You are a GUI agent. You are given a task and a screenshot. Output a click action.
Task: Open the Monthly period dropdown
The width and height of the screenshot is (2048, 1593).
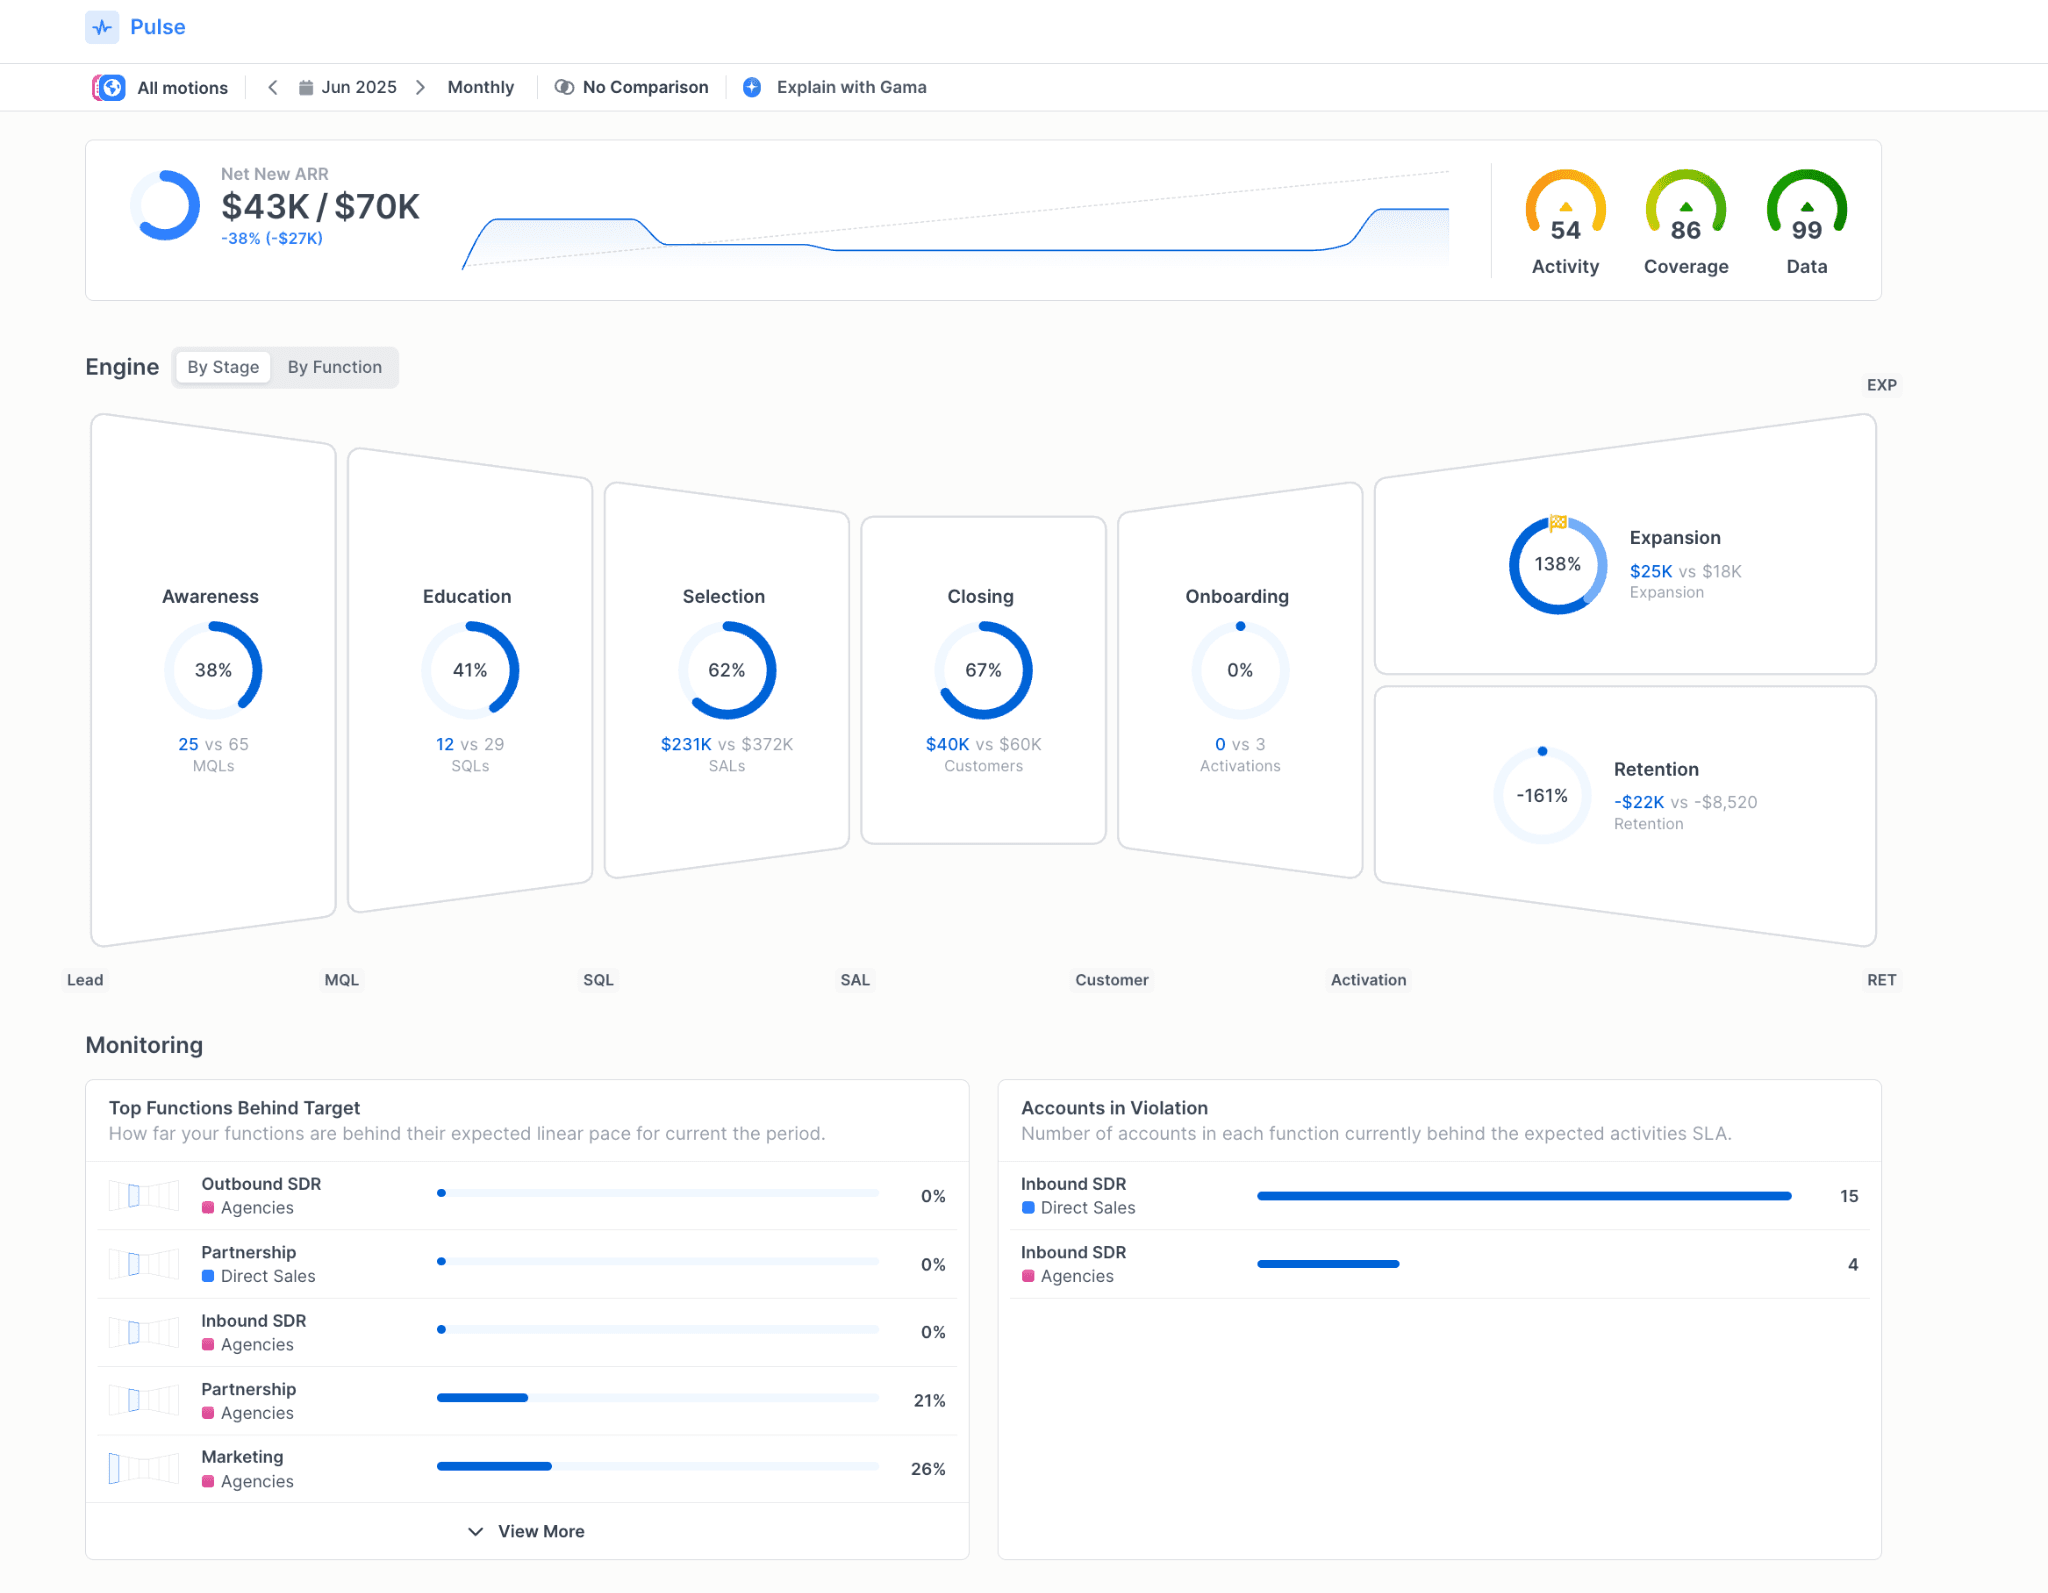[480, 87]
